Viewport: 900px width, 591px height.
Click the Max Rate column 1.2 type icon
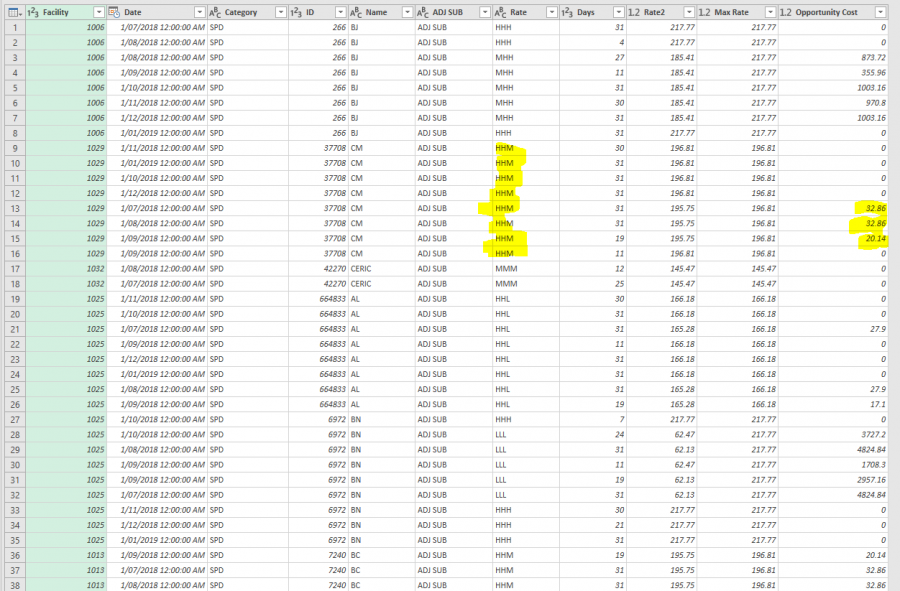point(705,12)
